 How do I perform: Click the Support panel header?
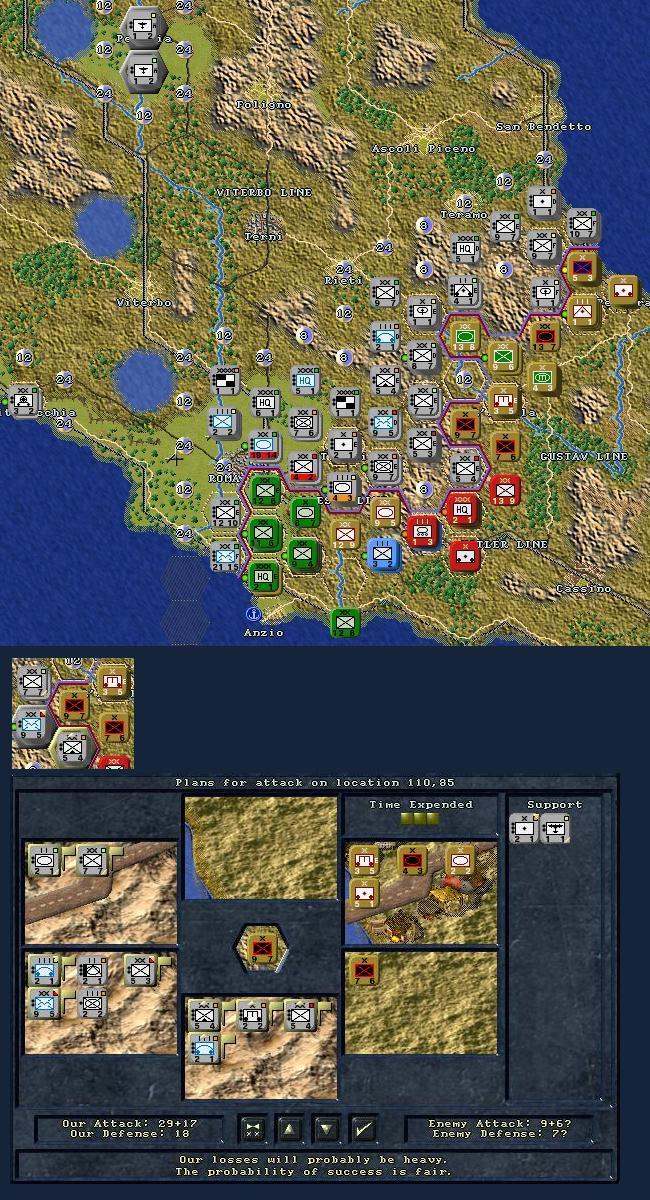[x=554, y=804]
